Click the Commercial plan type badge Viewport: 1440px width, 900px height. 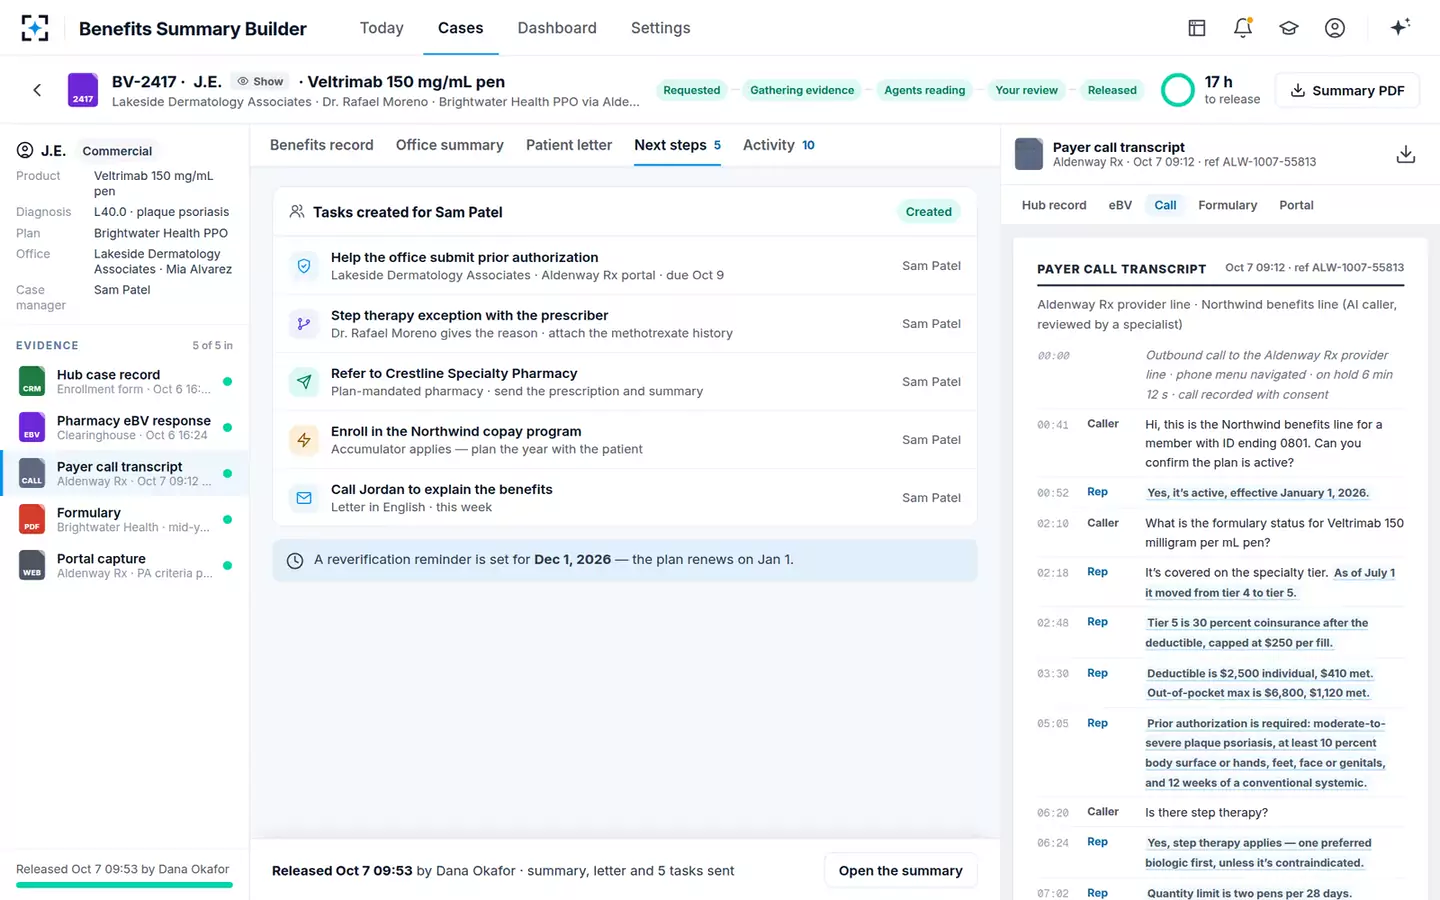coord(117,151)
